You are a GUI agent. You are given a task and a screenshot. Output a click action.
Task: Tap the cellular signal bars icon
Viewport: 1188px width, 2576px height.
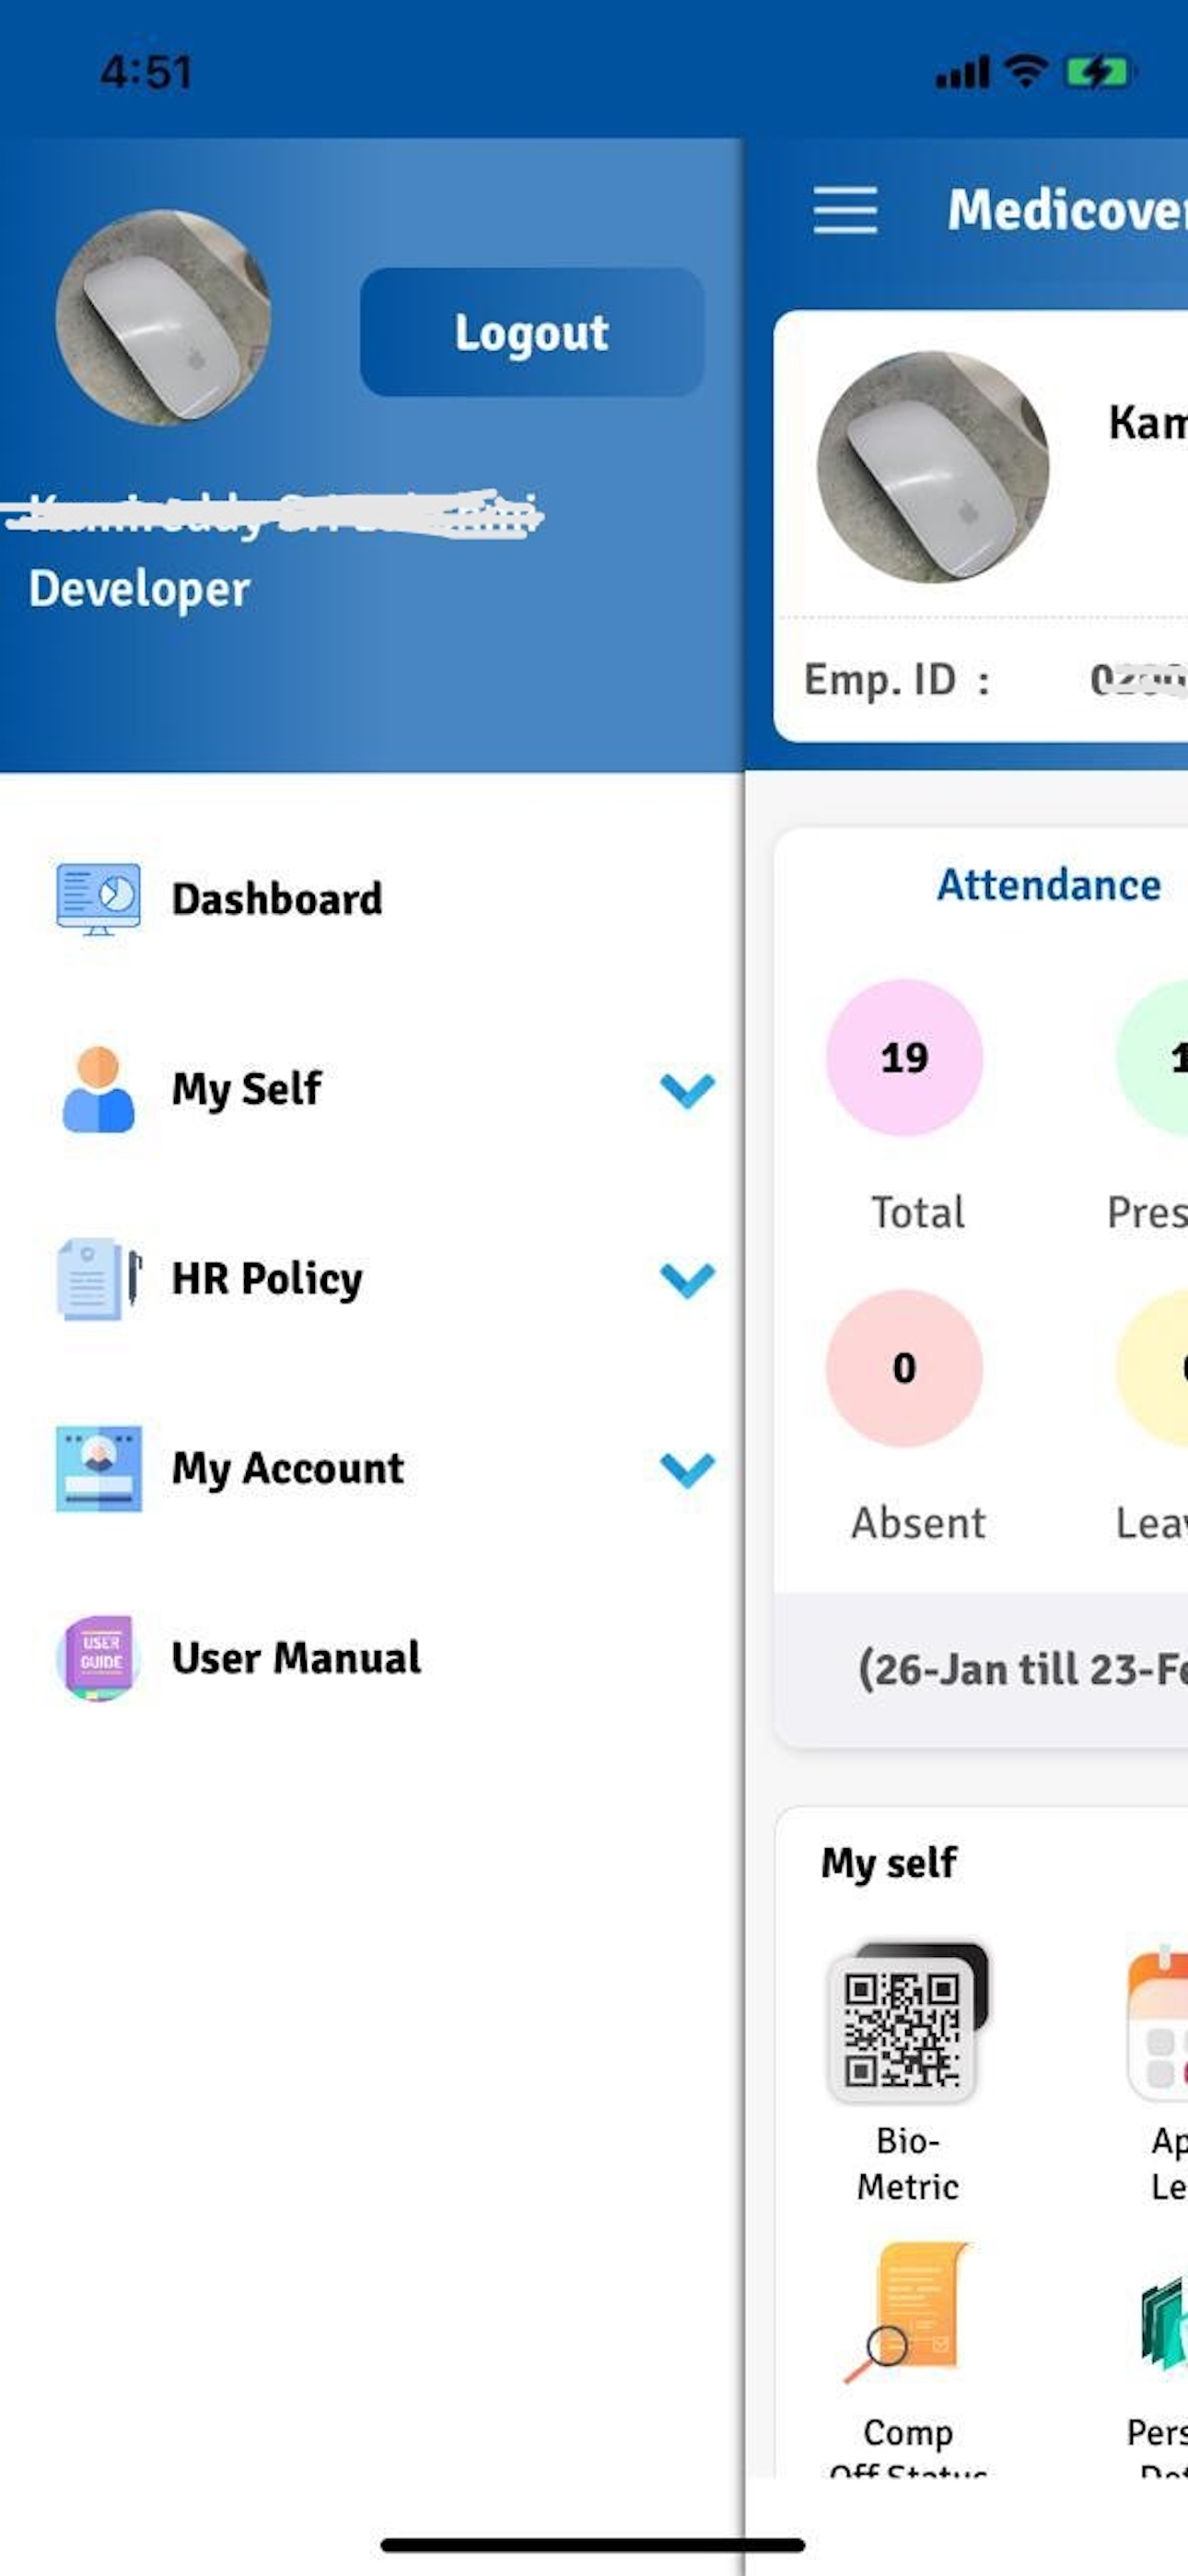click(x=962, y=72)
